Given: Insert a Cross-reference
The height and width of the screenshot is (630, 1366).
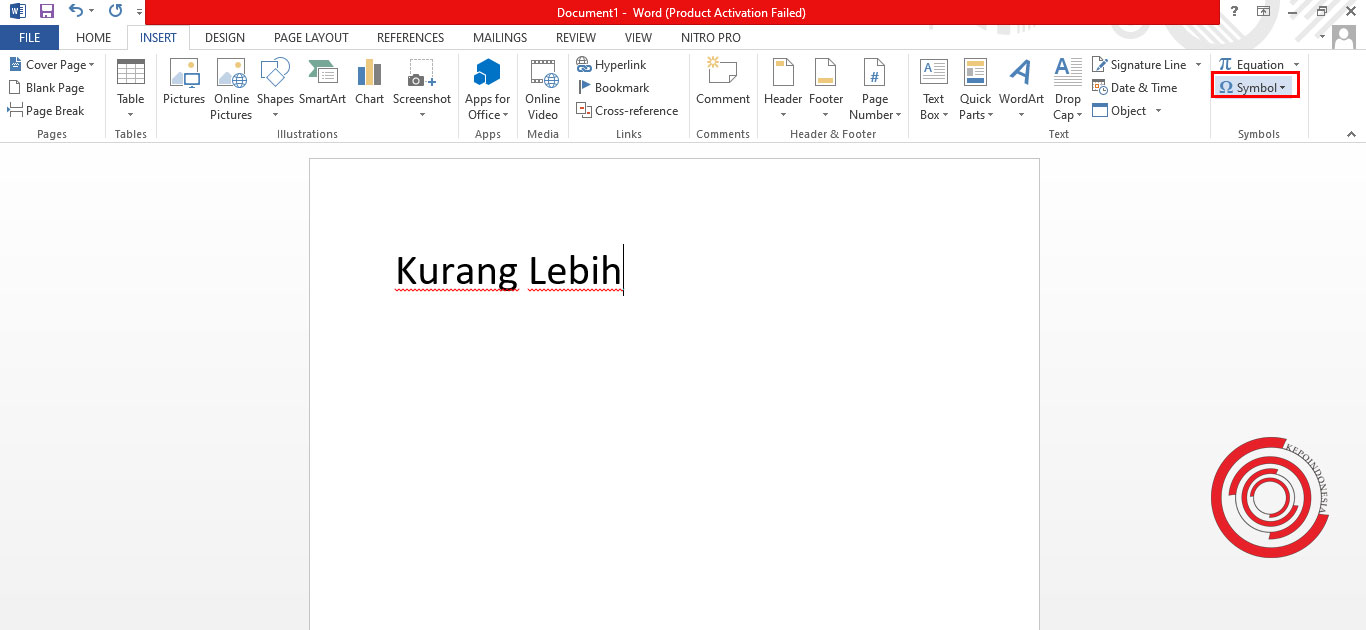Looking at the screenshot, I should point(627,110).
